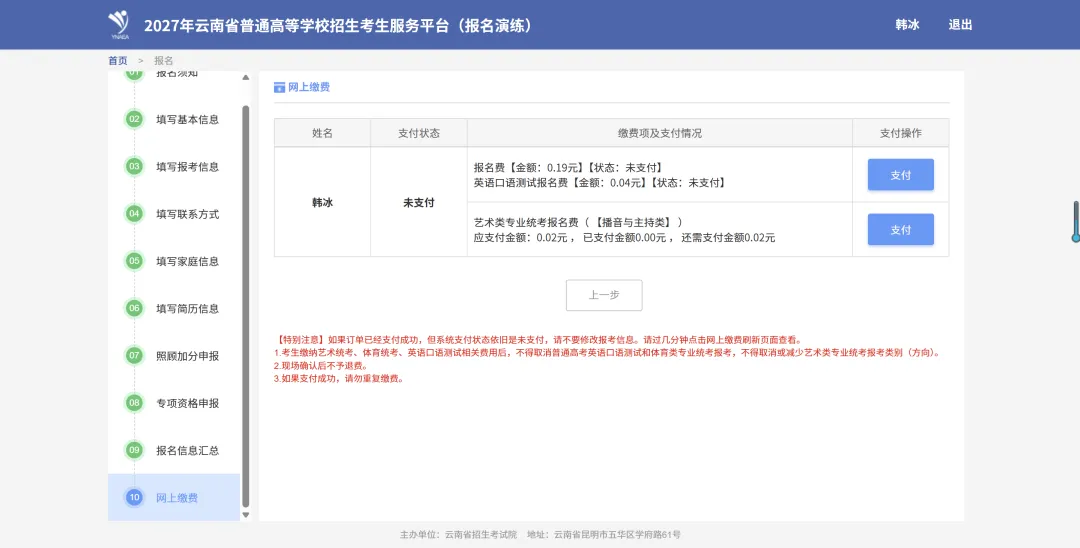Go to 首页 breadcrumb link

coord(118,61)
